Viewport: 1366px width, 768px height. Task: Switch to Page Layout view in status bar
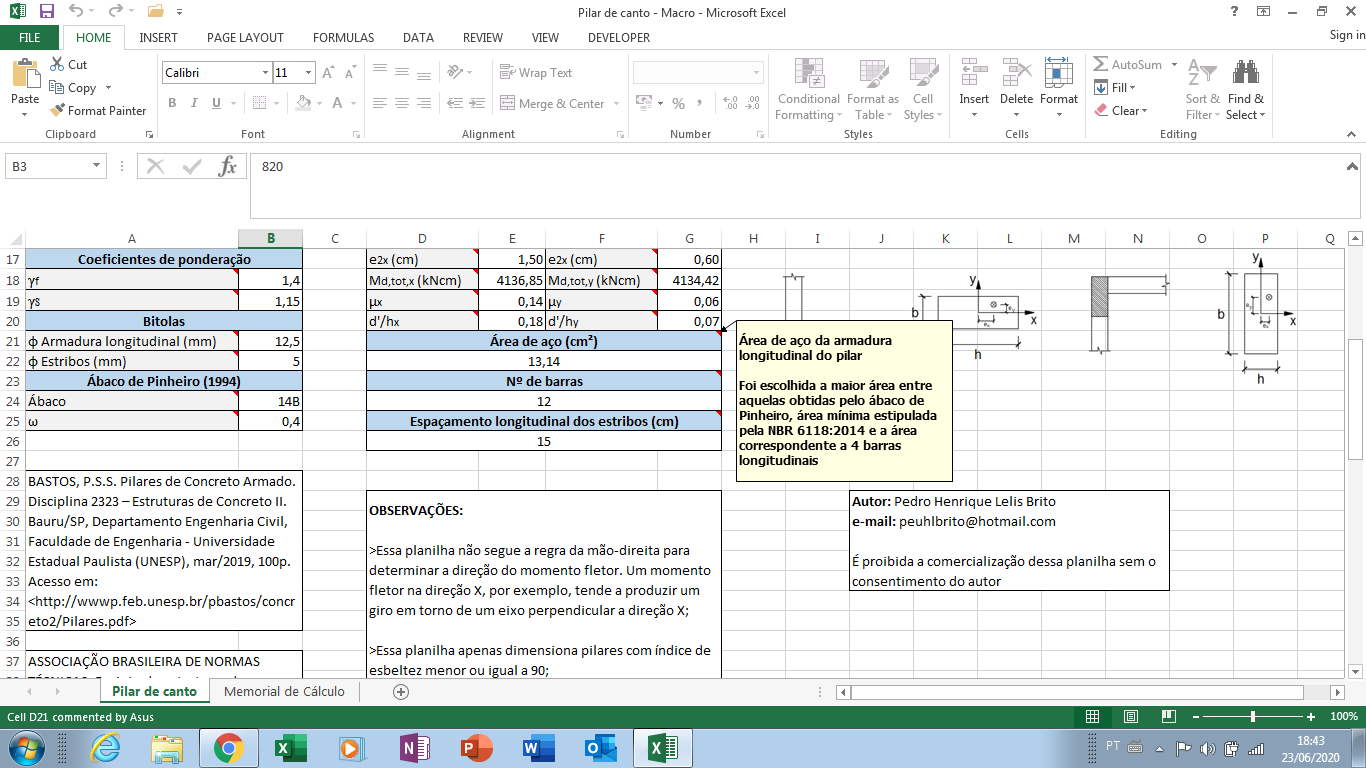click(x=1130, y=717)
